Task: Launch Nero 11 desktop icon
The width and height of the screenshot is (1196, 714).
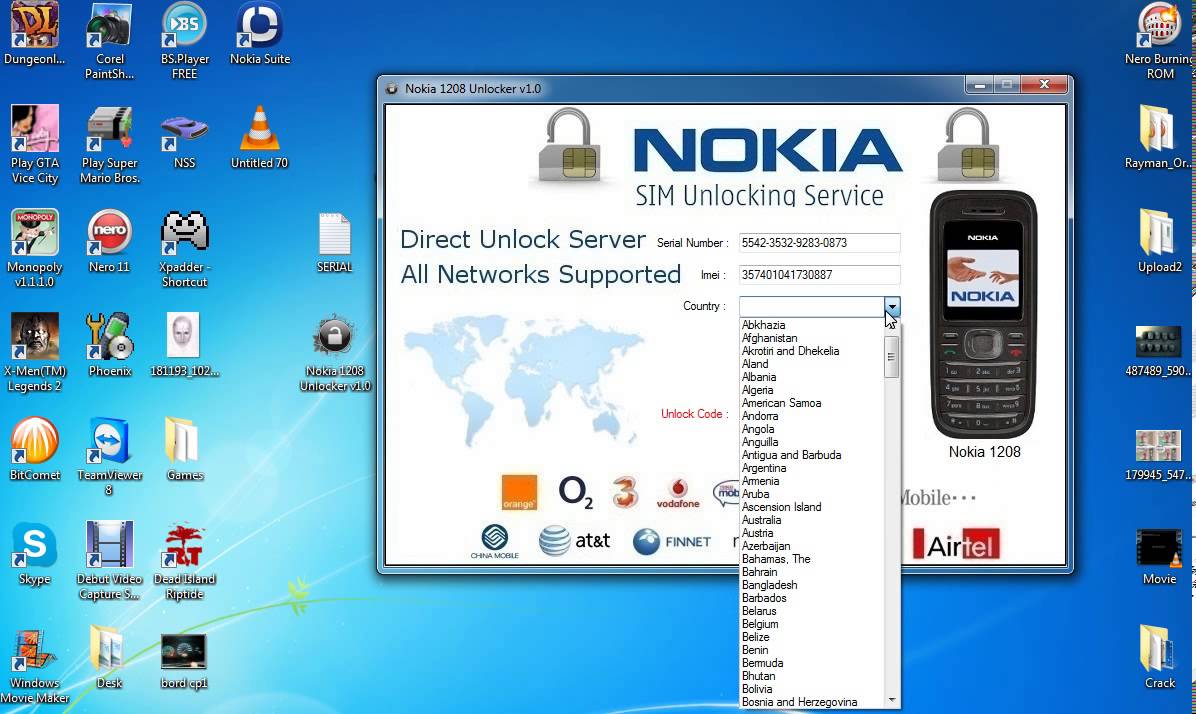Action: point(109,242)
